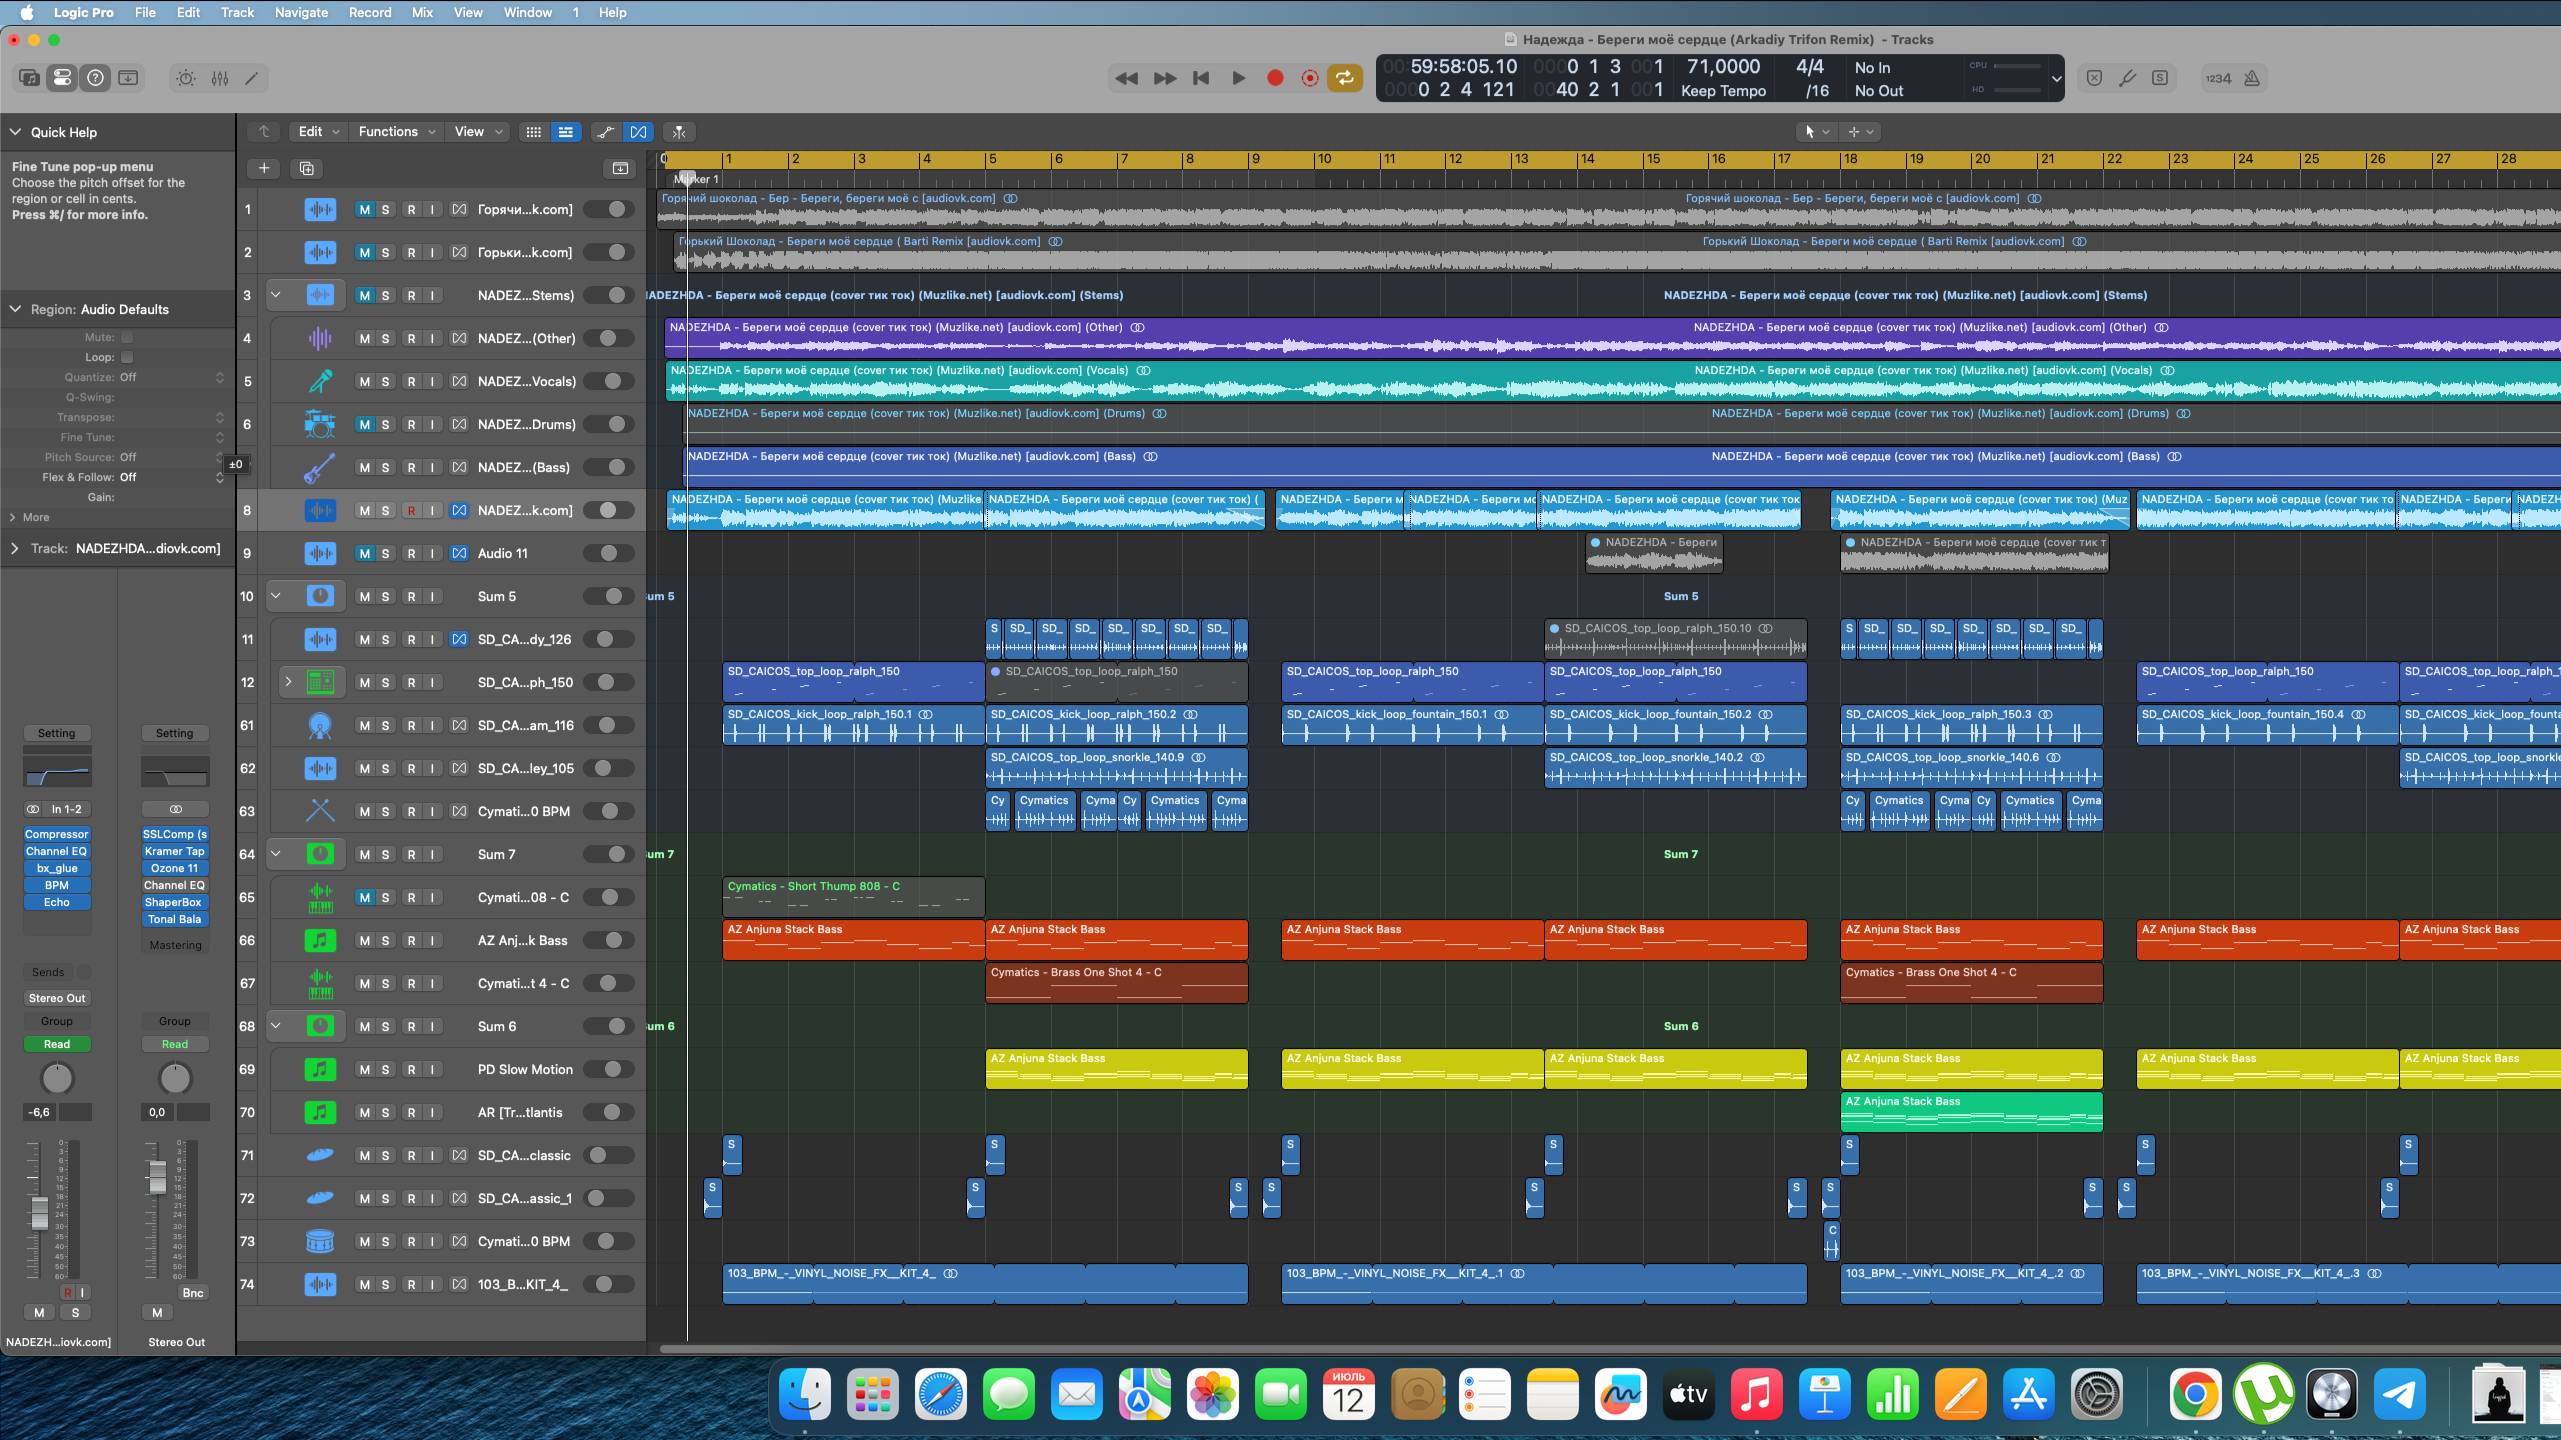2561x1440 pixels.
Task: Collapse the NADEZ Stems track stack
Action: pos(276,295)
